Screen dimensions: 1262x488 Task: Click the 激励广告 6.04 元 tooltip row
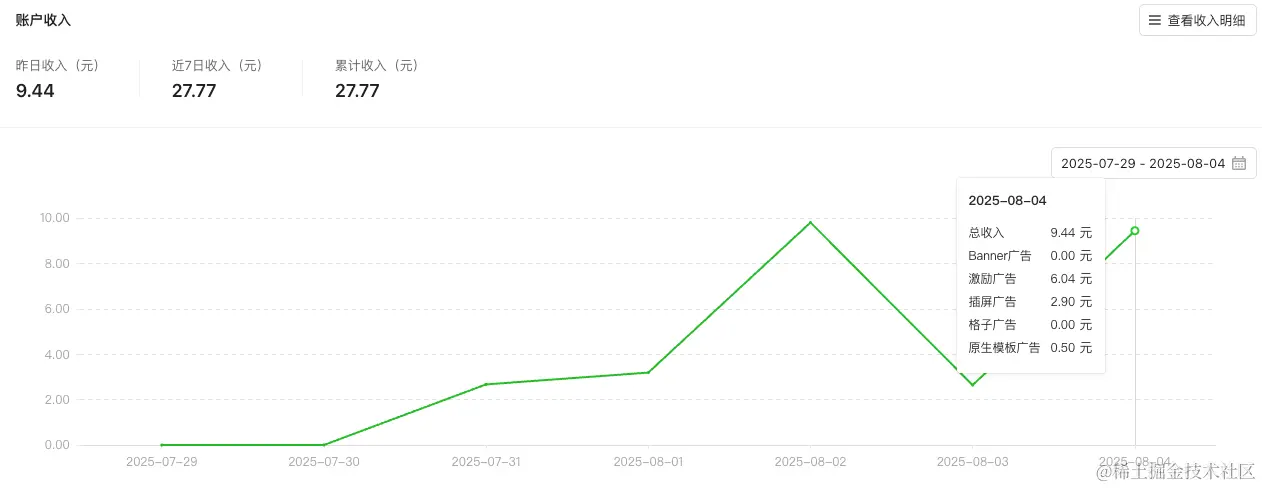coord(1030,278)
